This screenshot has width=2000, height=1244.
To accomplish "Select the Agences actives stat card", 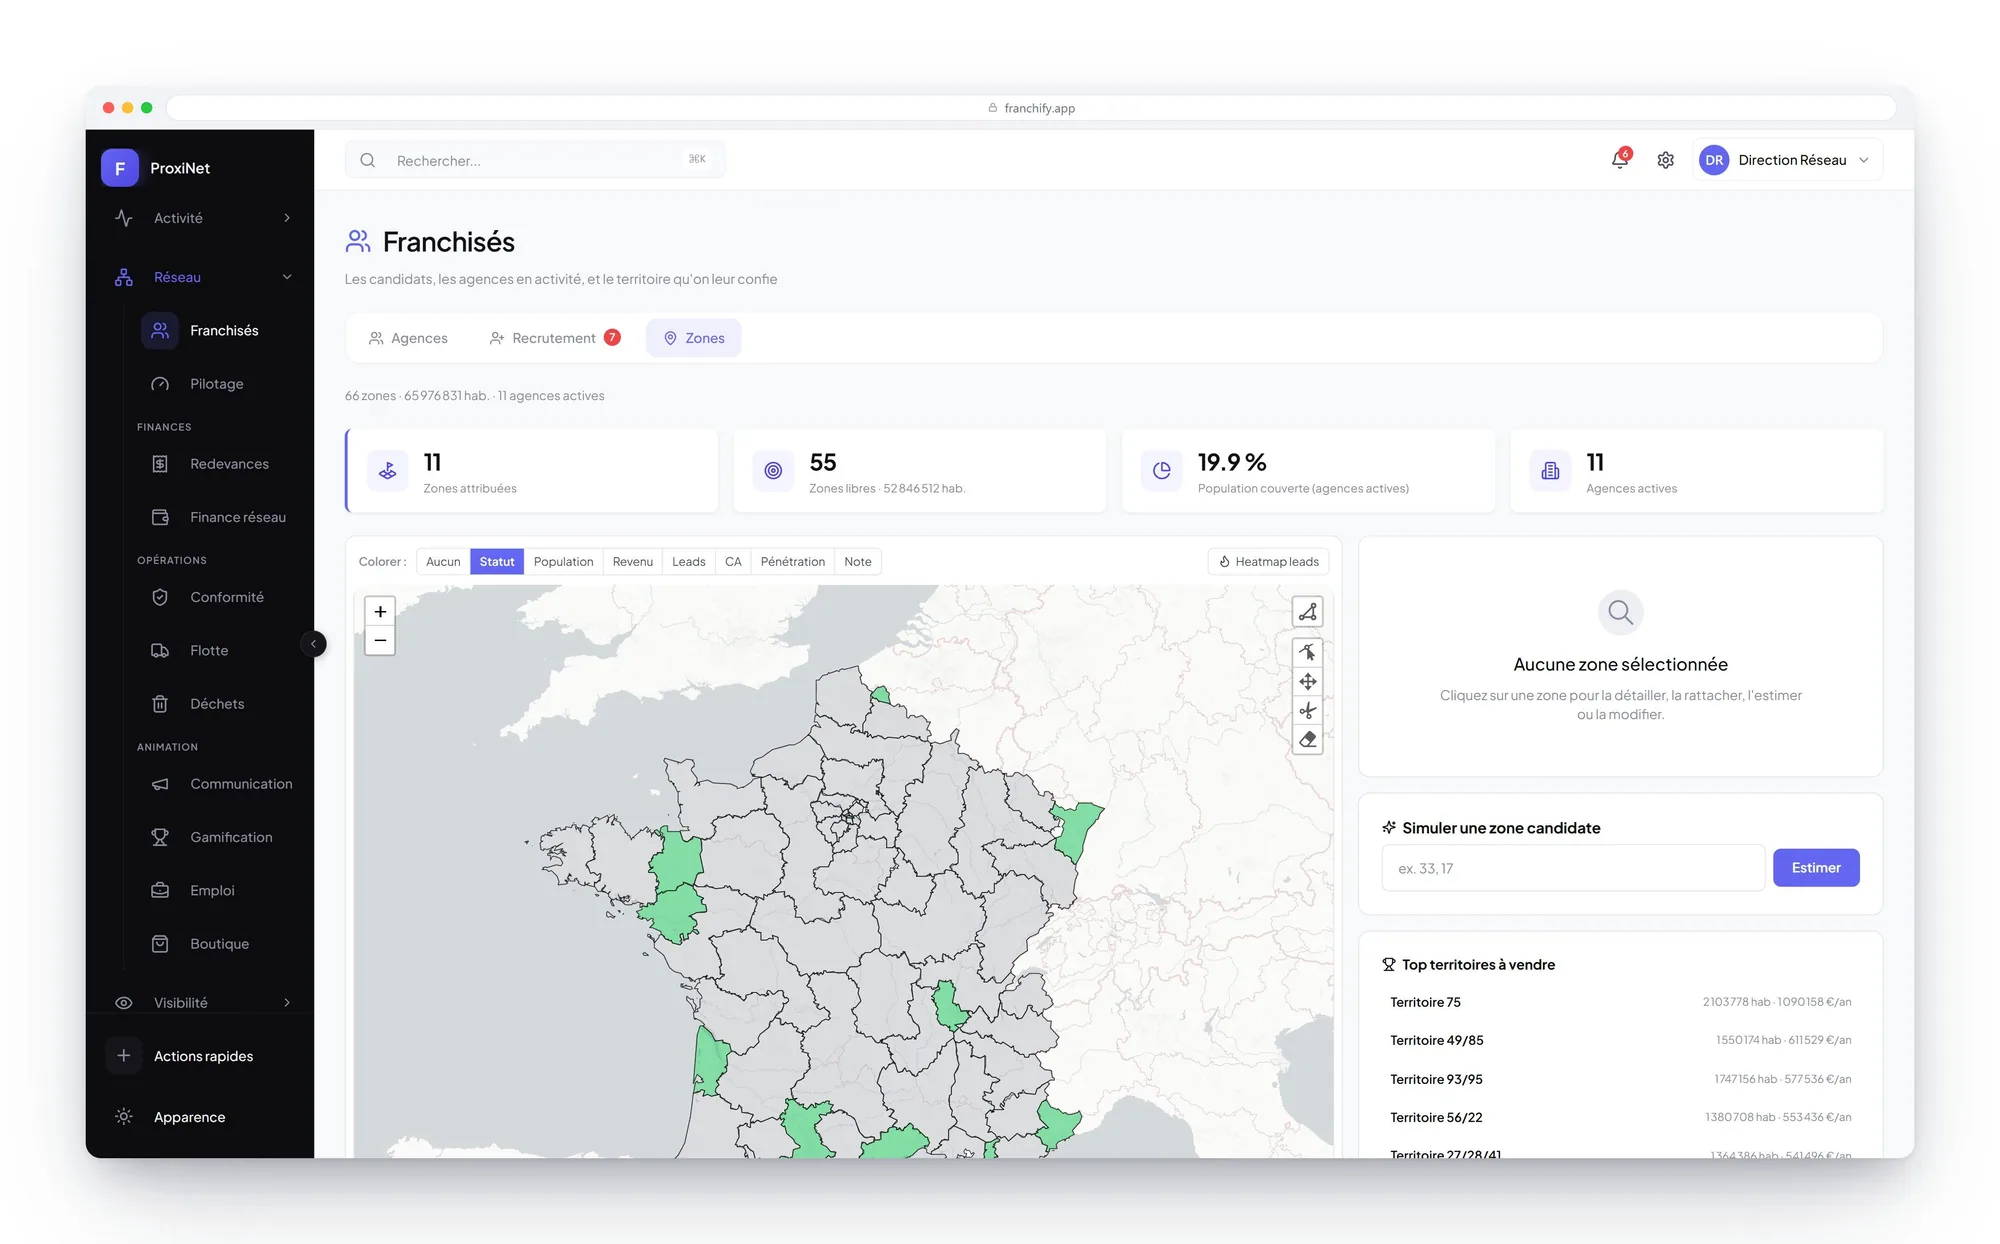I will [x=1697, y=471].
